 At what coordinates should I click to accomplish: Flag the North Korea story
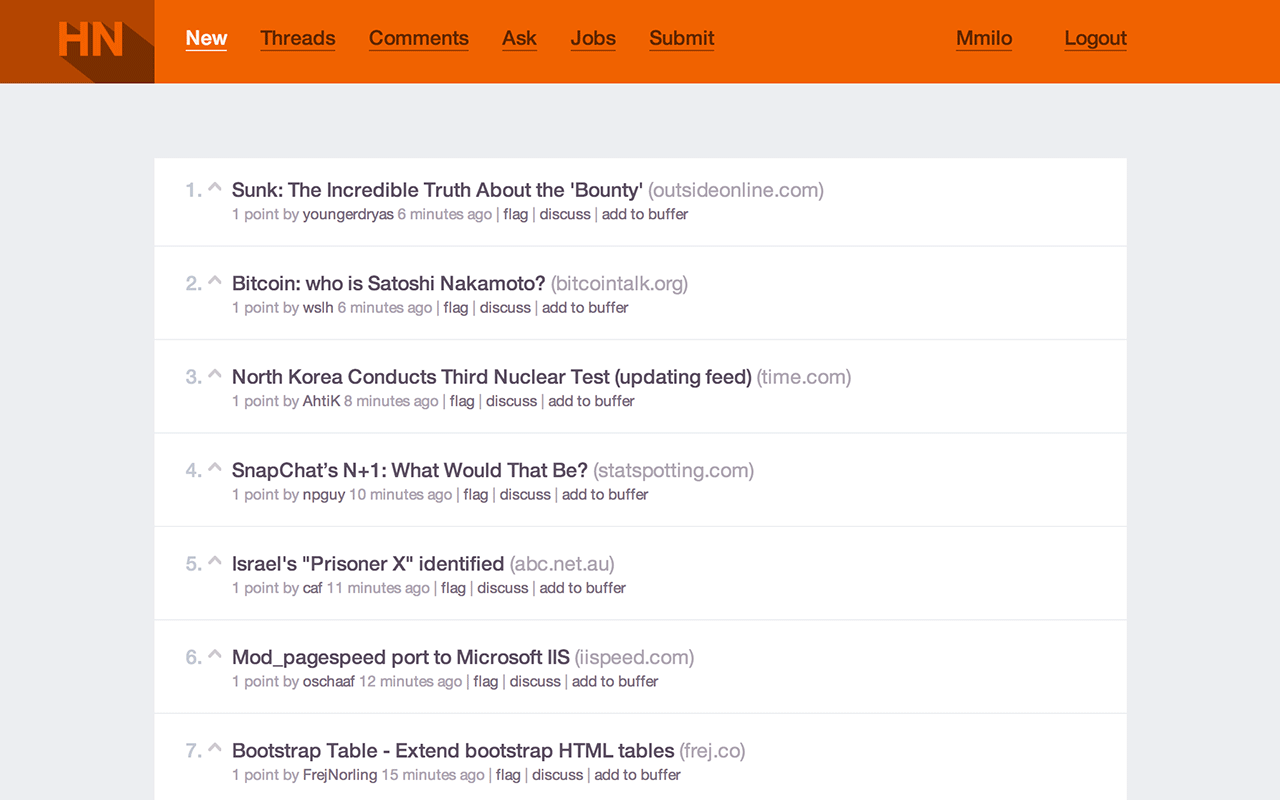click(462, 401)
